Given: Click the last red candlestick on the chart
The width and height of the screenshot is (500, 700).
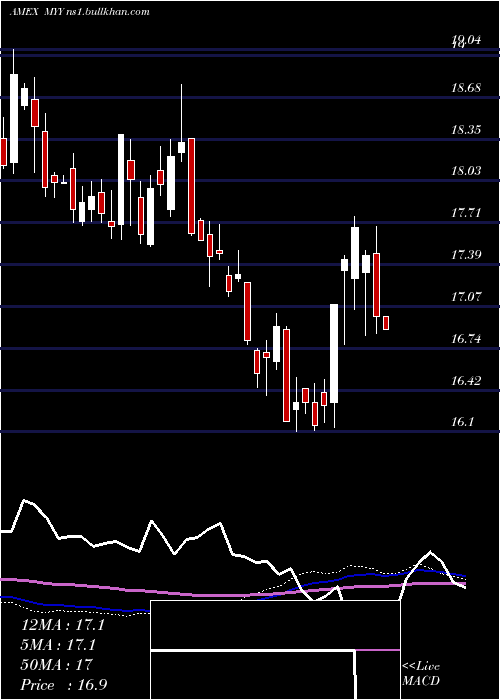Looking at the screenshot, I should click(x=386, y=323).
